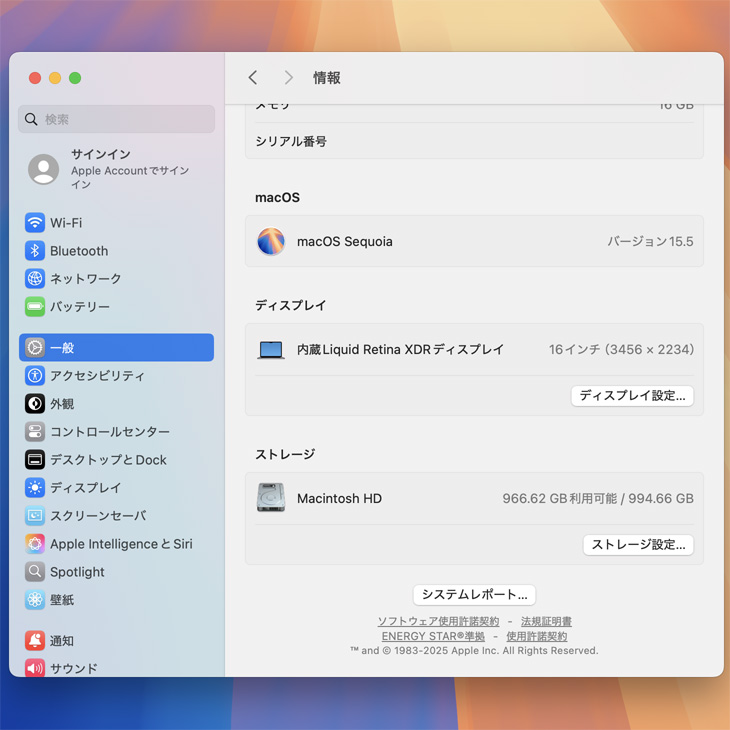The image size is (730, 730).
Task: Click the デスクトップとDock icon
Action: point(35,460)
